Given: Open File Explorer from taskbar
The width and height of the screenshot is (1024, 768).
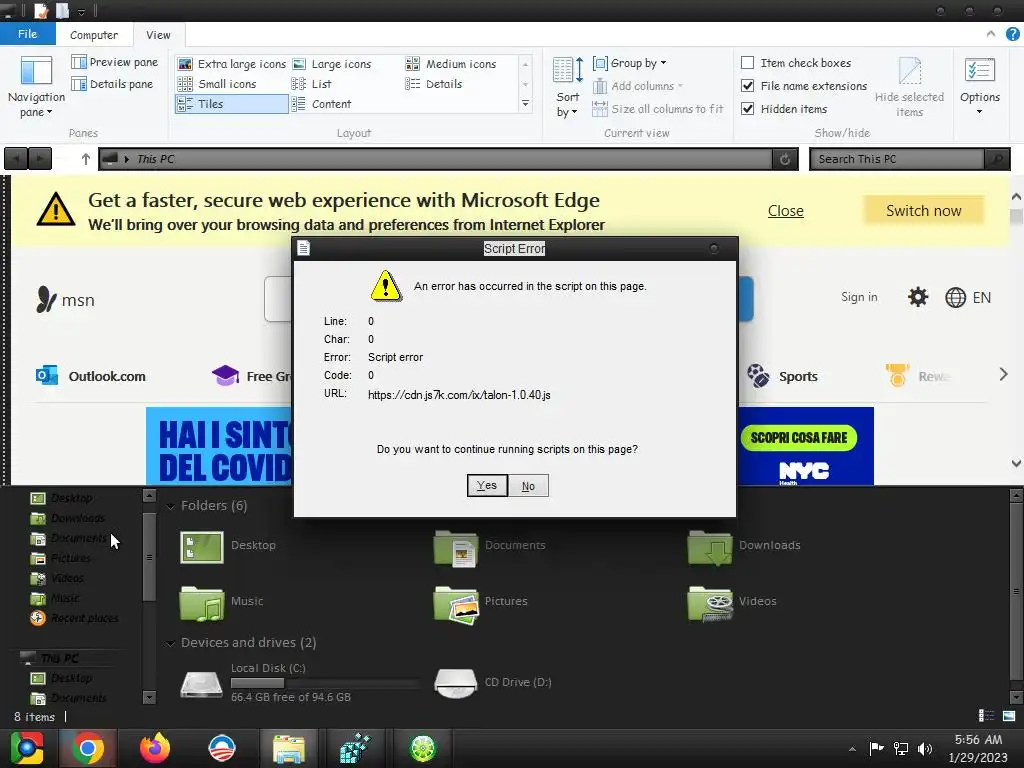Looking at the screenshot, I should [289, 748].
